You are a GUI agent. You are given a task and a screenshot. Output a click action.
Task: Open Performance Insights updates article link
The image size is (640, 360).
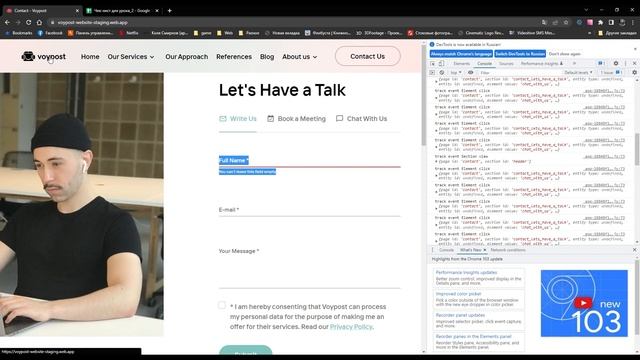point(466,272)
